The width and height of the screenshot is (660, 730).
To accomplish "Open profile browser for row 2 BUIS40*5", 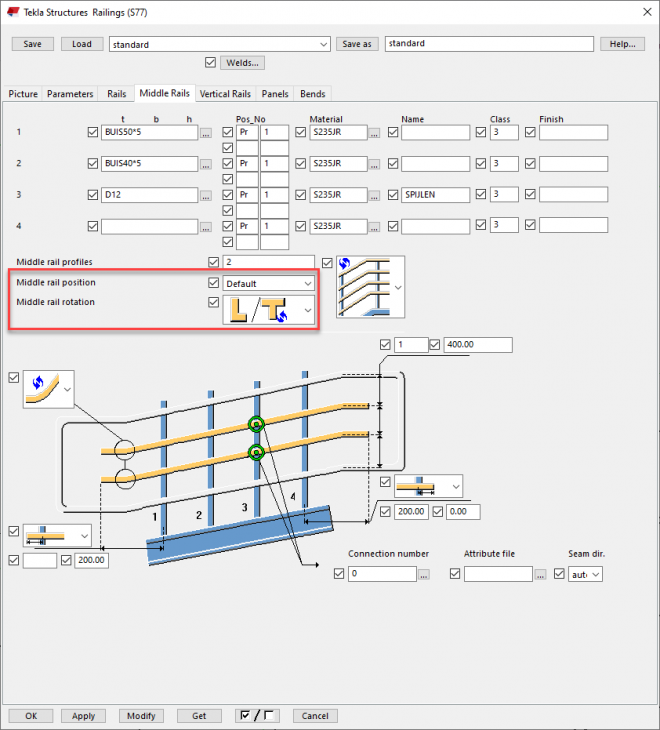I will (x=206, y=164).
